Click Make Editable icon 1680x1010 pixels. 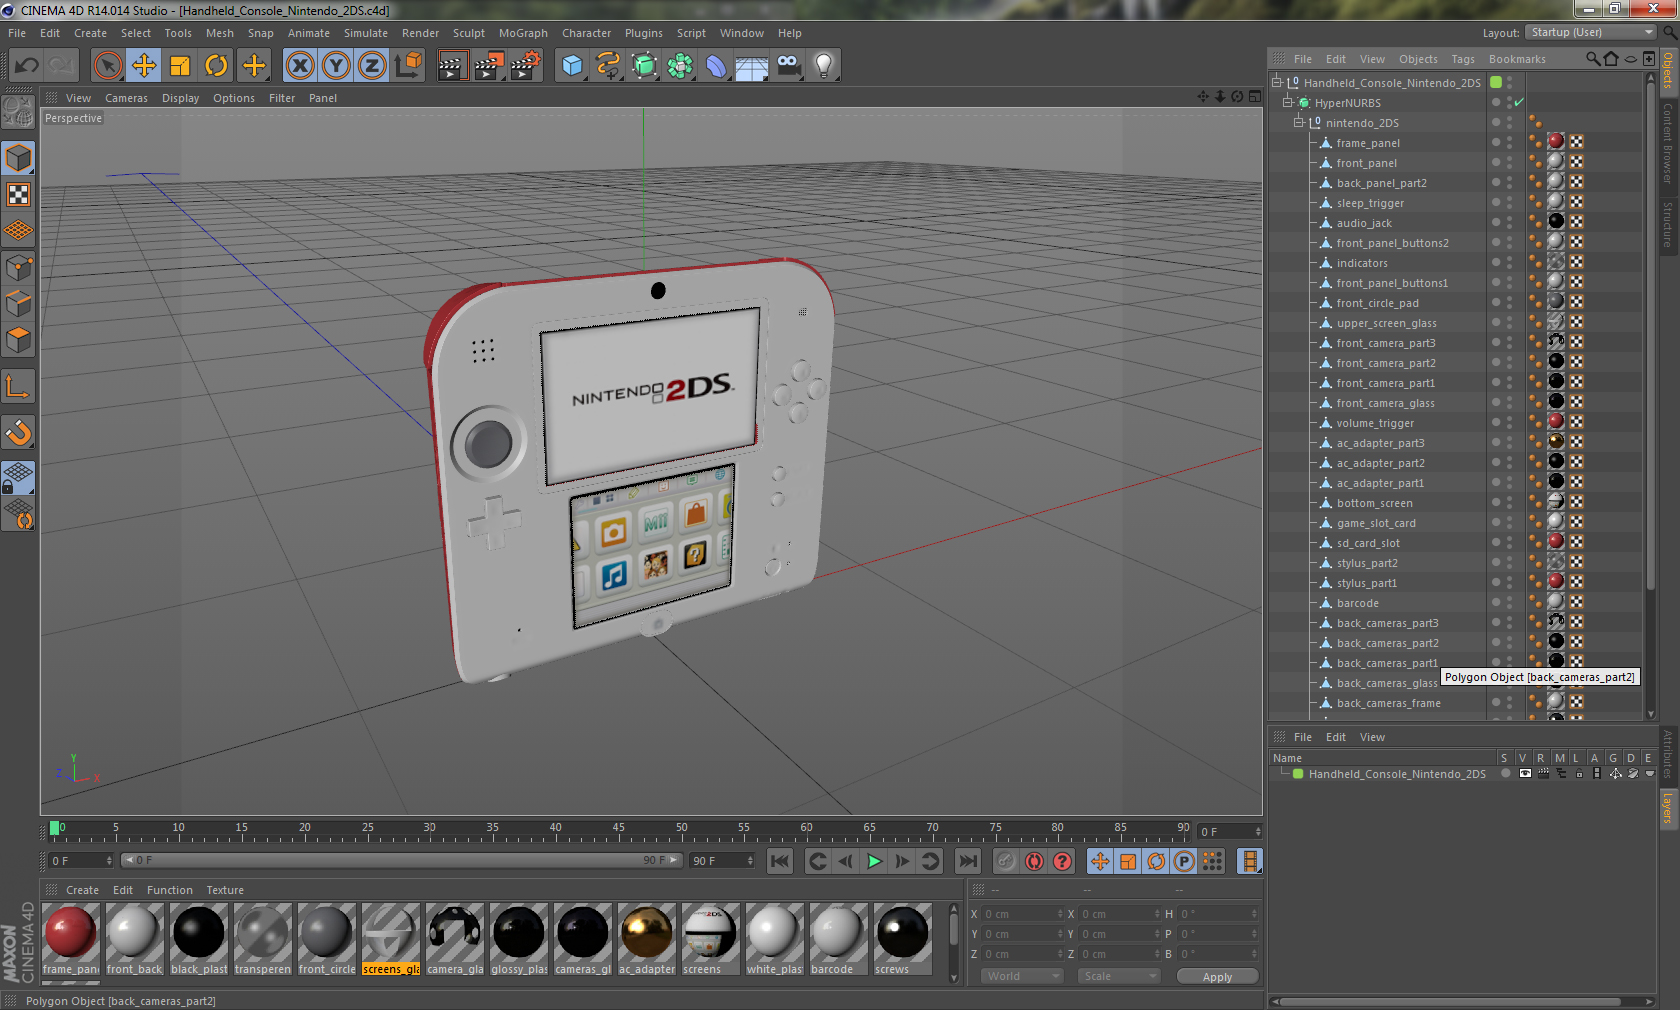tap(18, 112)
